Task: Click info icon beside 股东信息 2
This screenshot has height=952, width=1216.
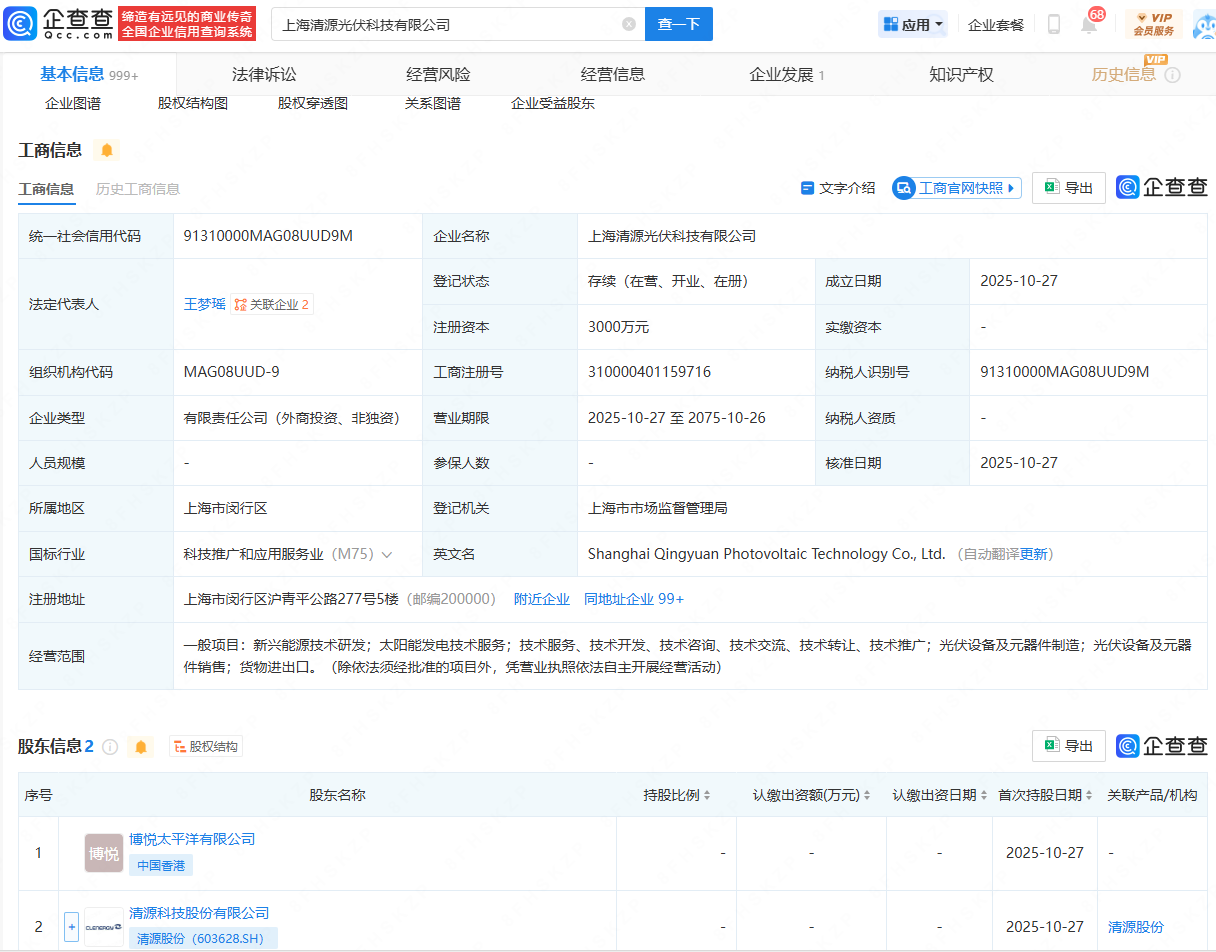Action: tap(110, 747)
